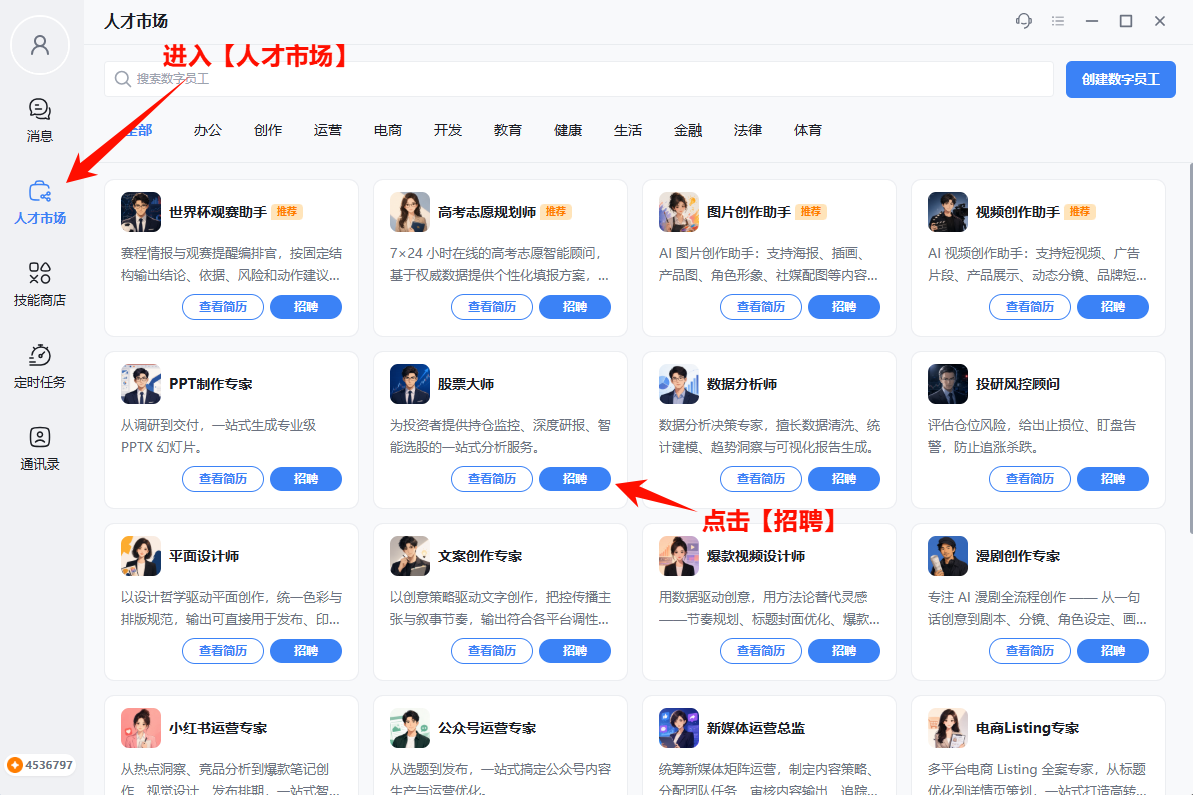Recruit 图片创作助手 with 招聘

click(844, 307)
